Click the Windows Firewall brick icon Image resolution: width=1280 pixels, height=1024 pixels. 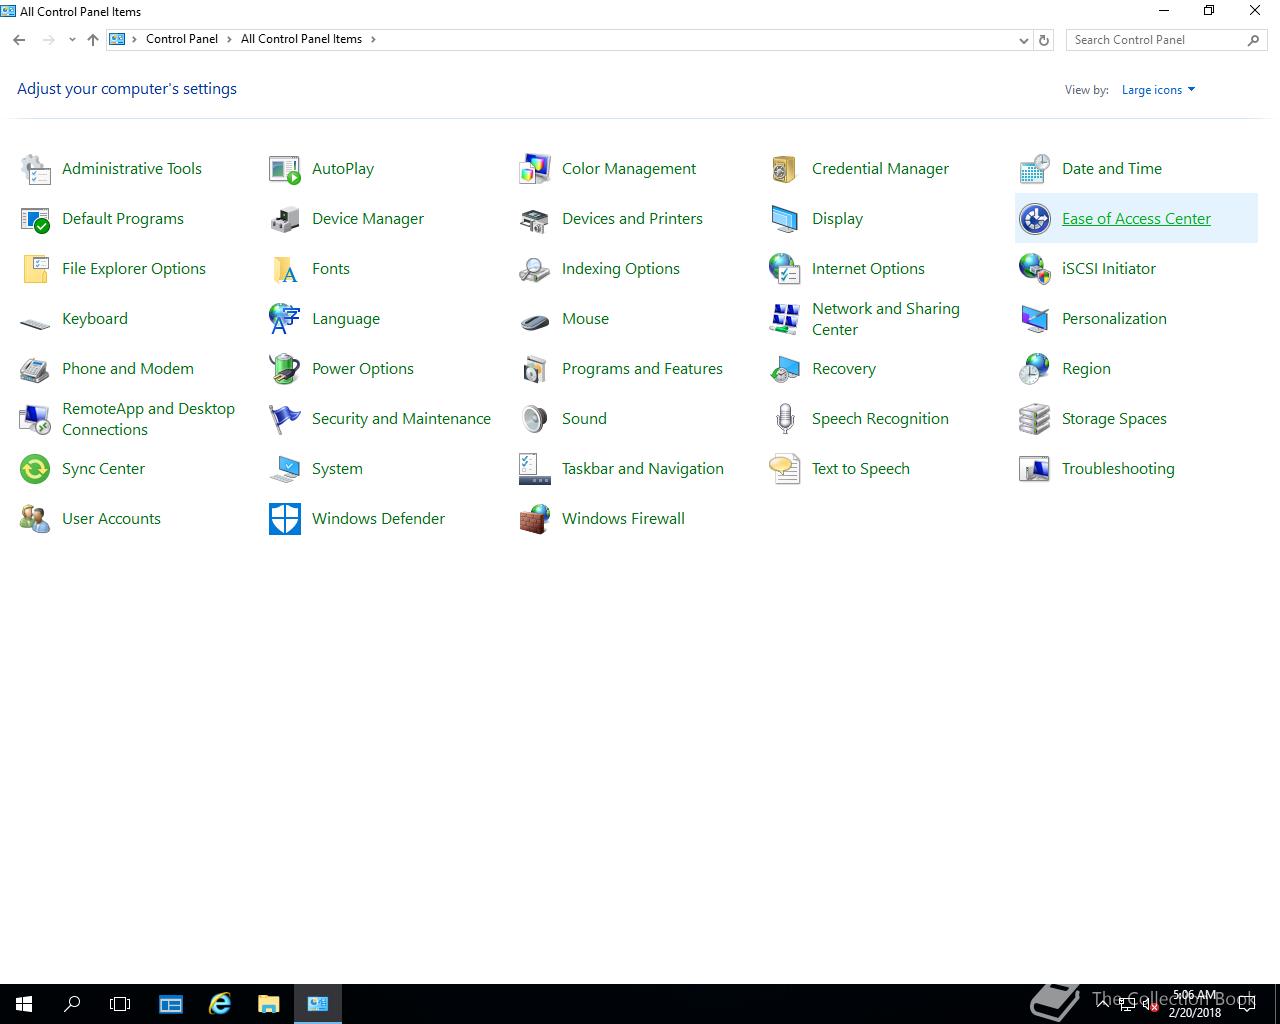point(535,519)
